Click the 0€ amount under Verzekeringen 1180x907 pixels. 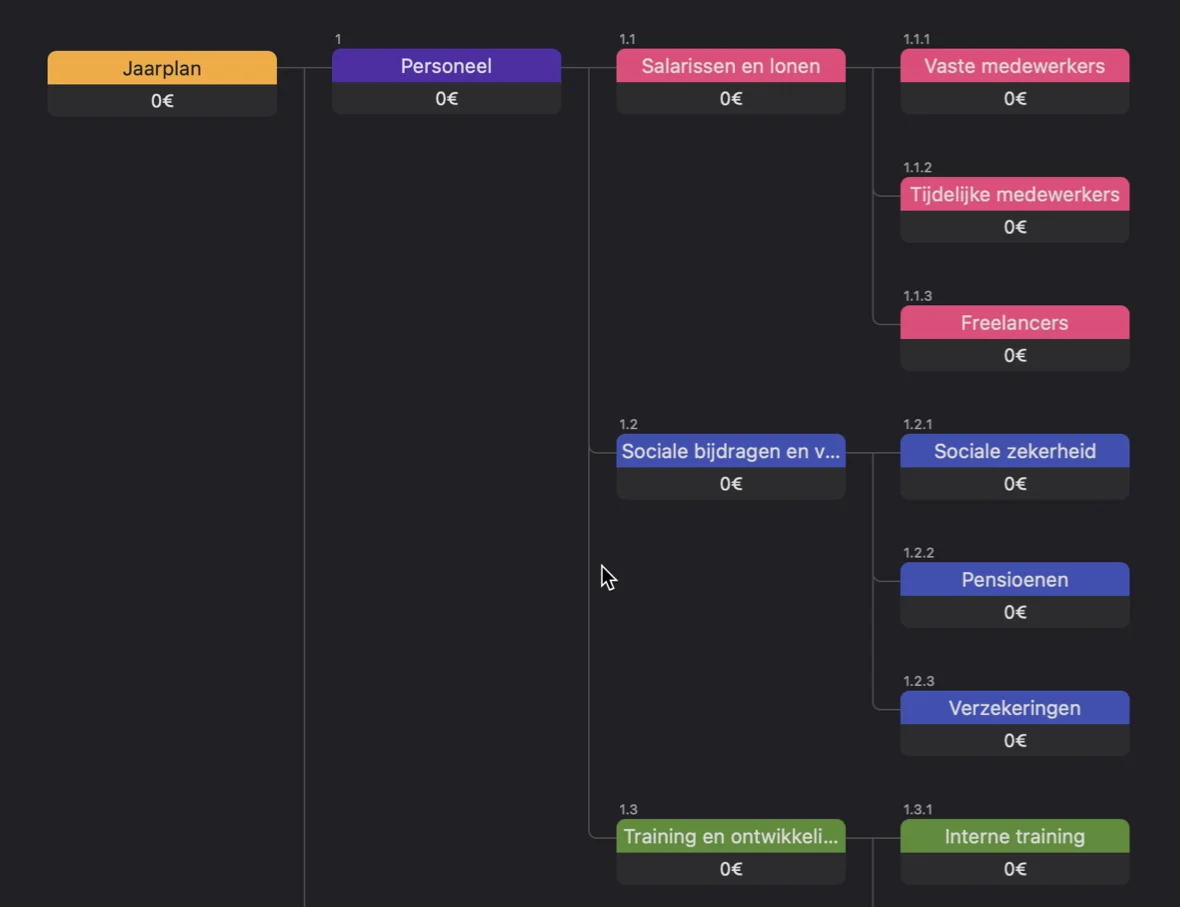point(1014,741)
